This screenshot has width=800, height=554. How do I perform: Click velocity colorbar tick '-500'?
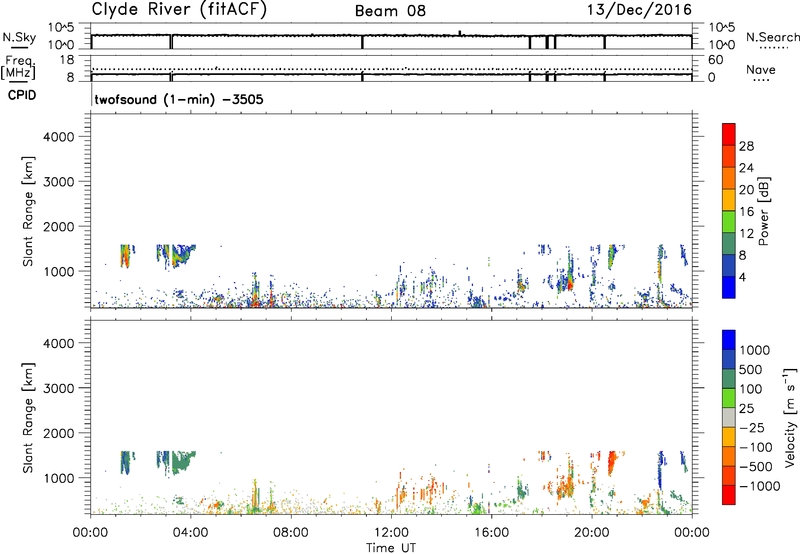click(755, 467)
